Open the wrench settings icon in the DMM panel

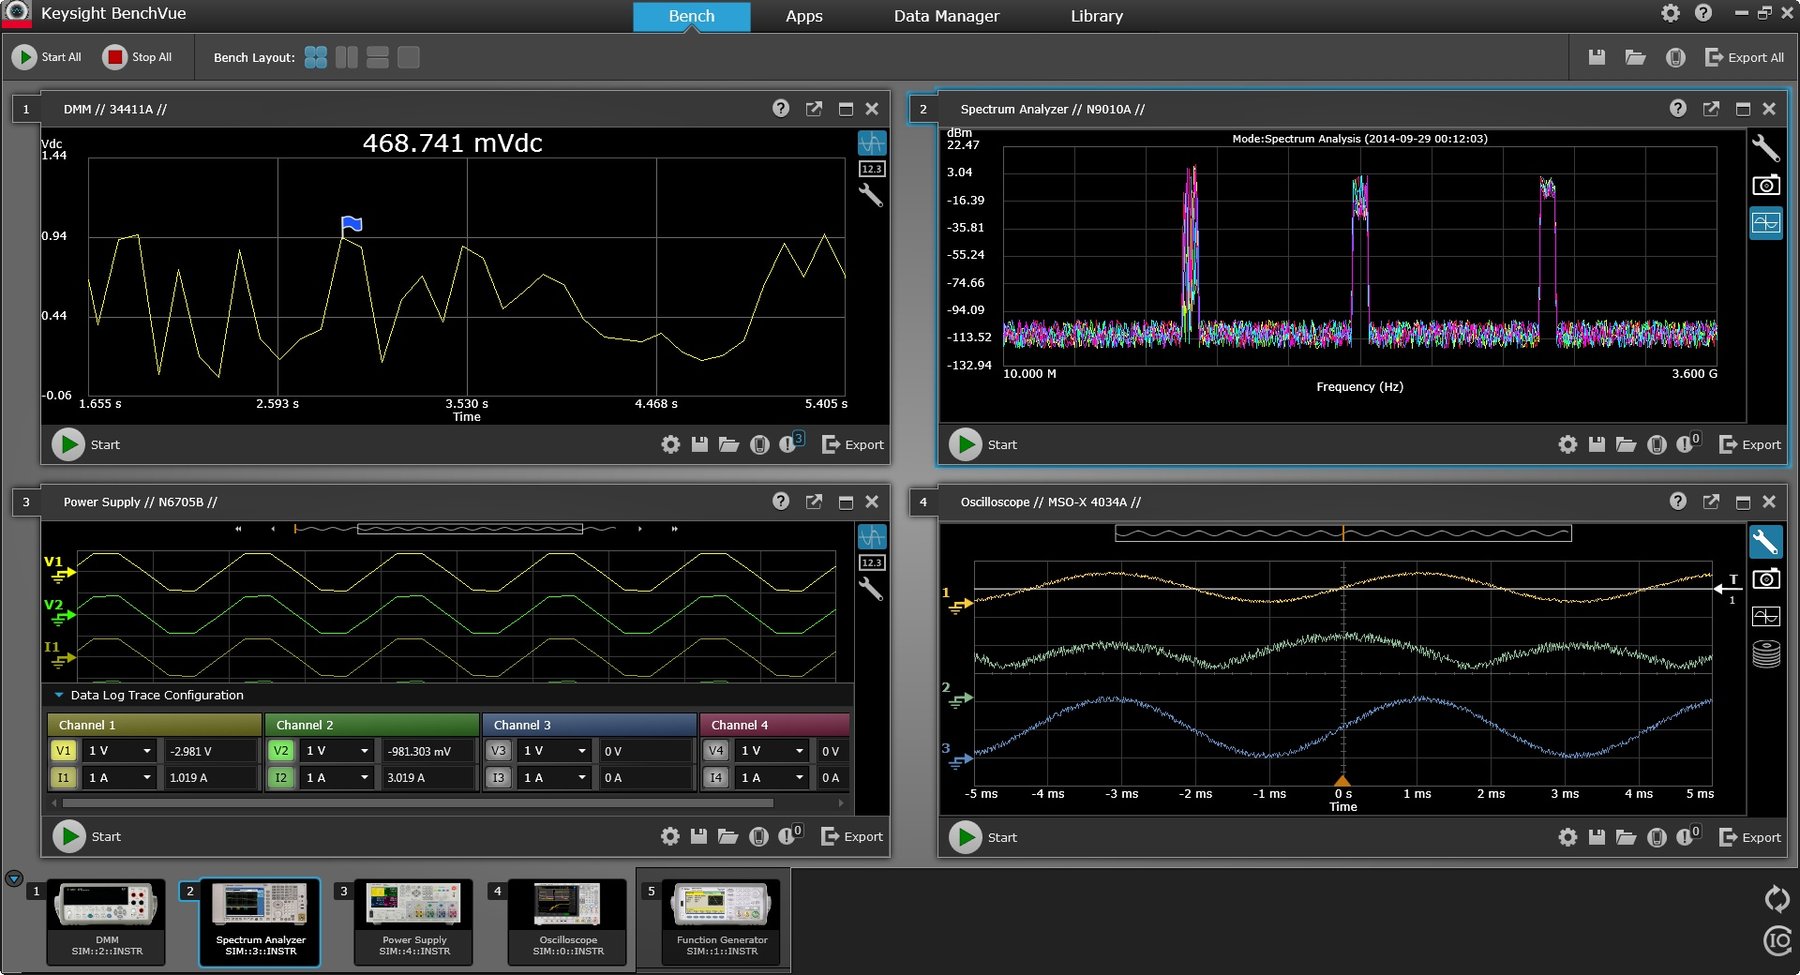point(871,196)
